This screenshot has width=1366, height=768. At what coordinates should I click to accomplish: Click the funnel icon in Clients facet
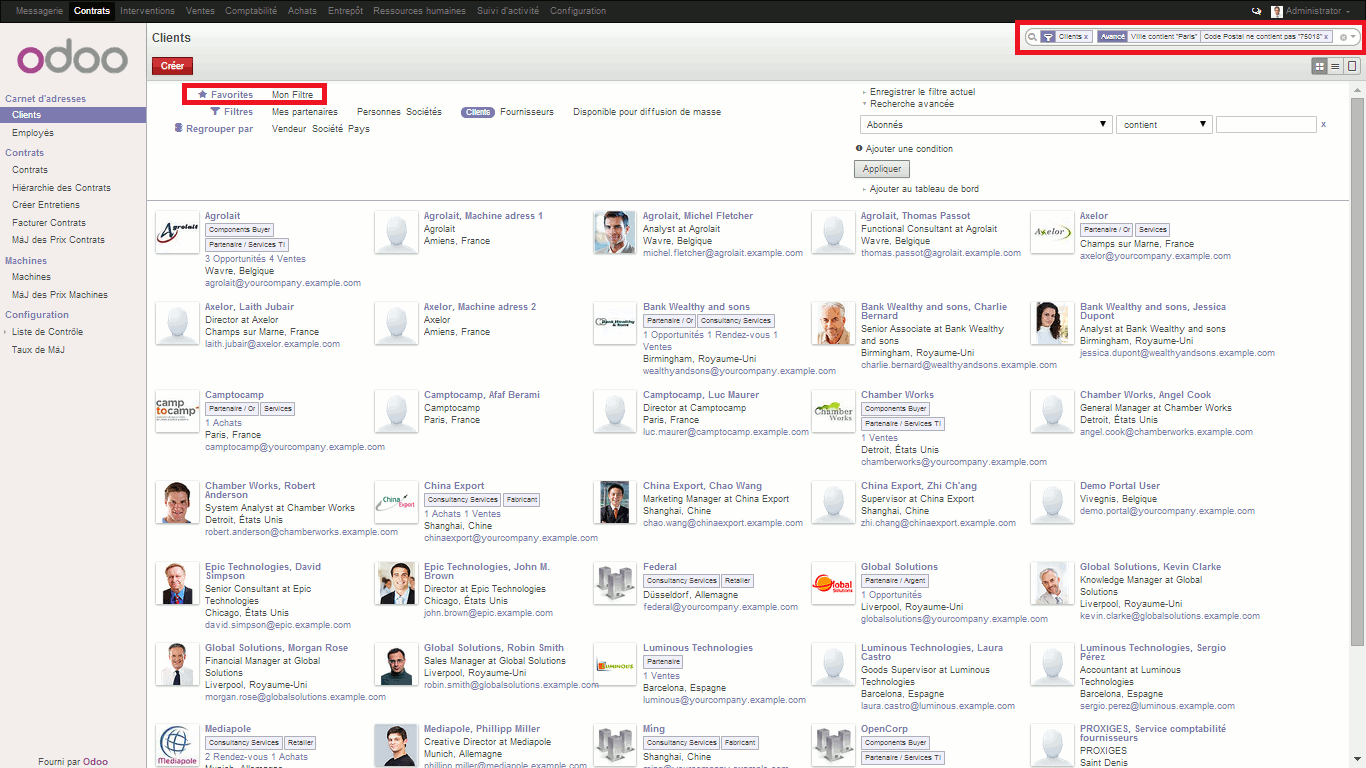[x=1048, y=36]
